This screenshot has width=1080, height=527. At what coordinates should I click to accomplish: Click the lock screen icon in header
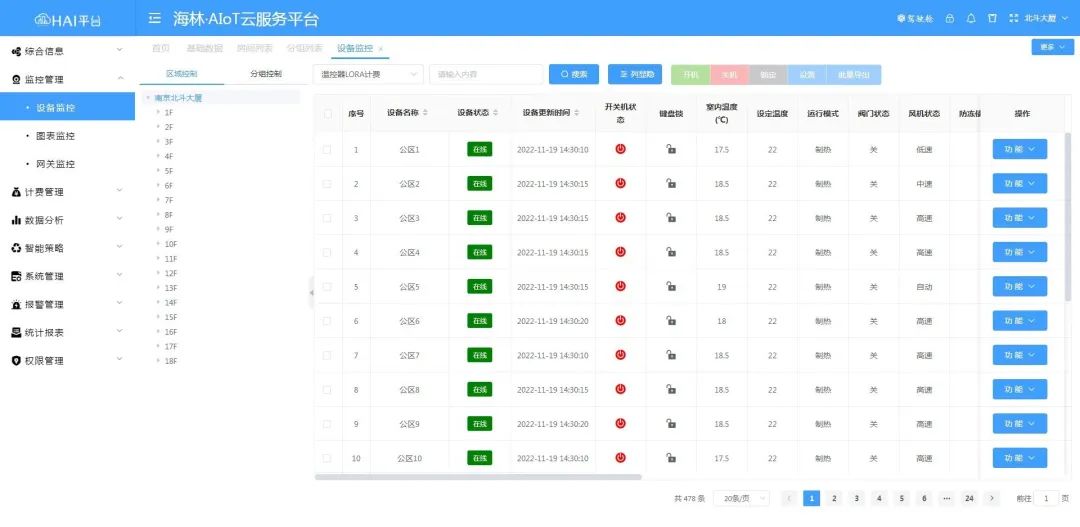949,18
